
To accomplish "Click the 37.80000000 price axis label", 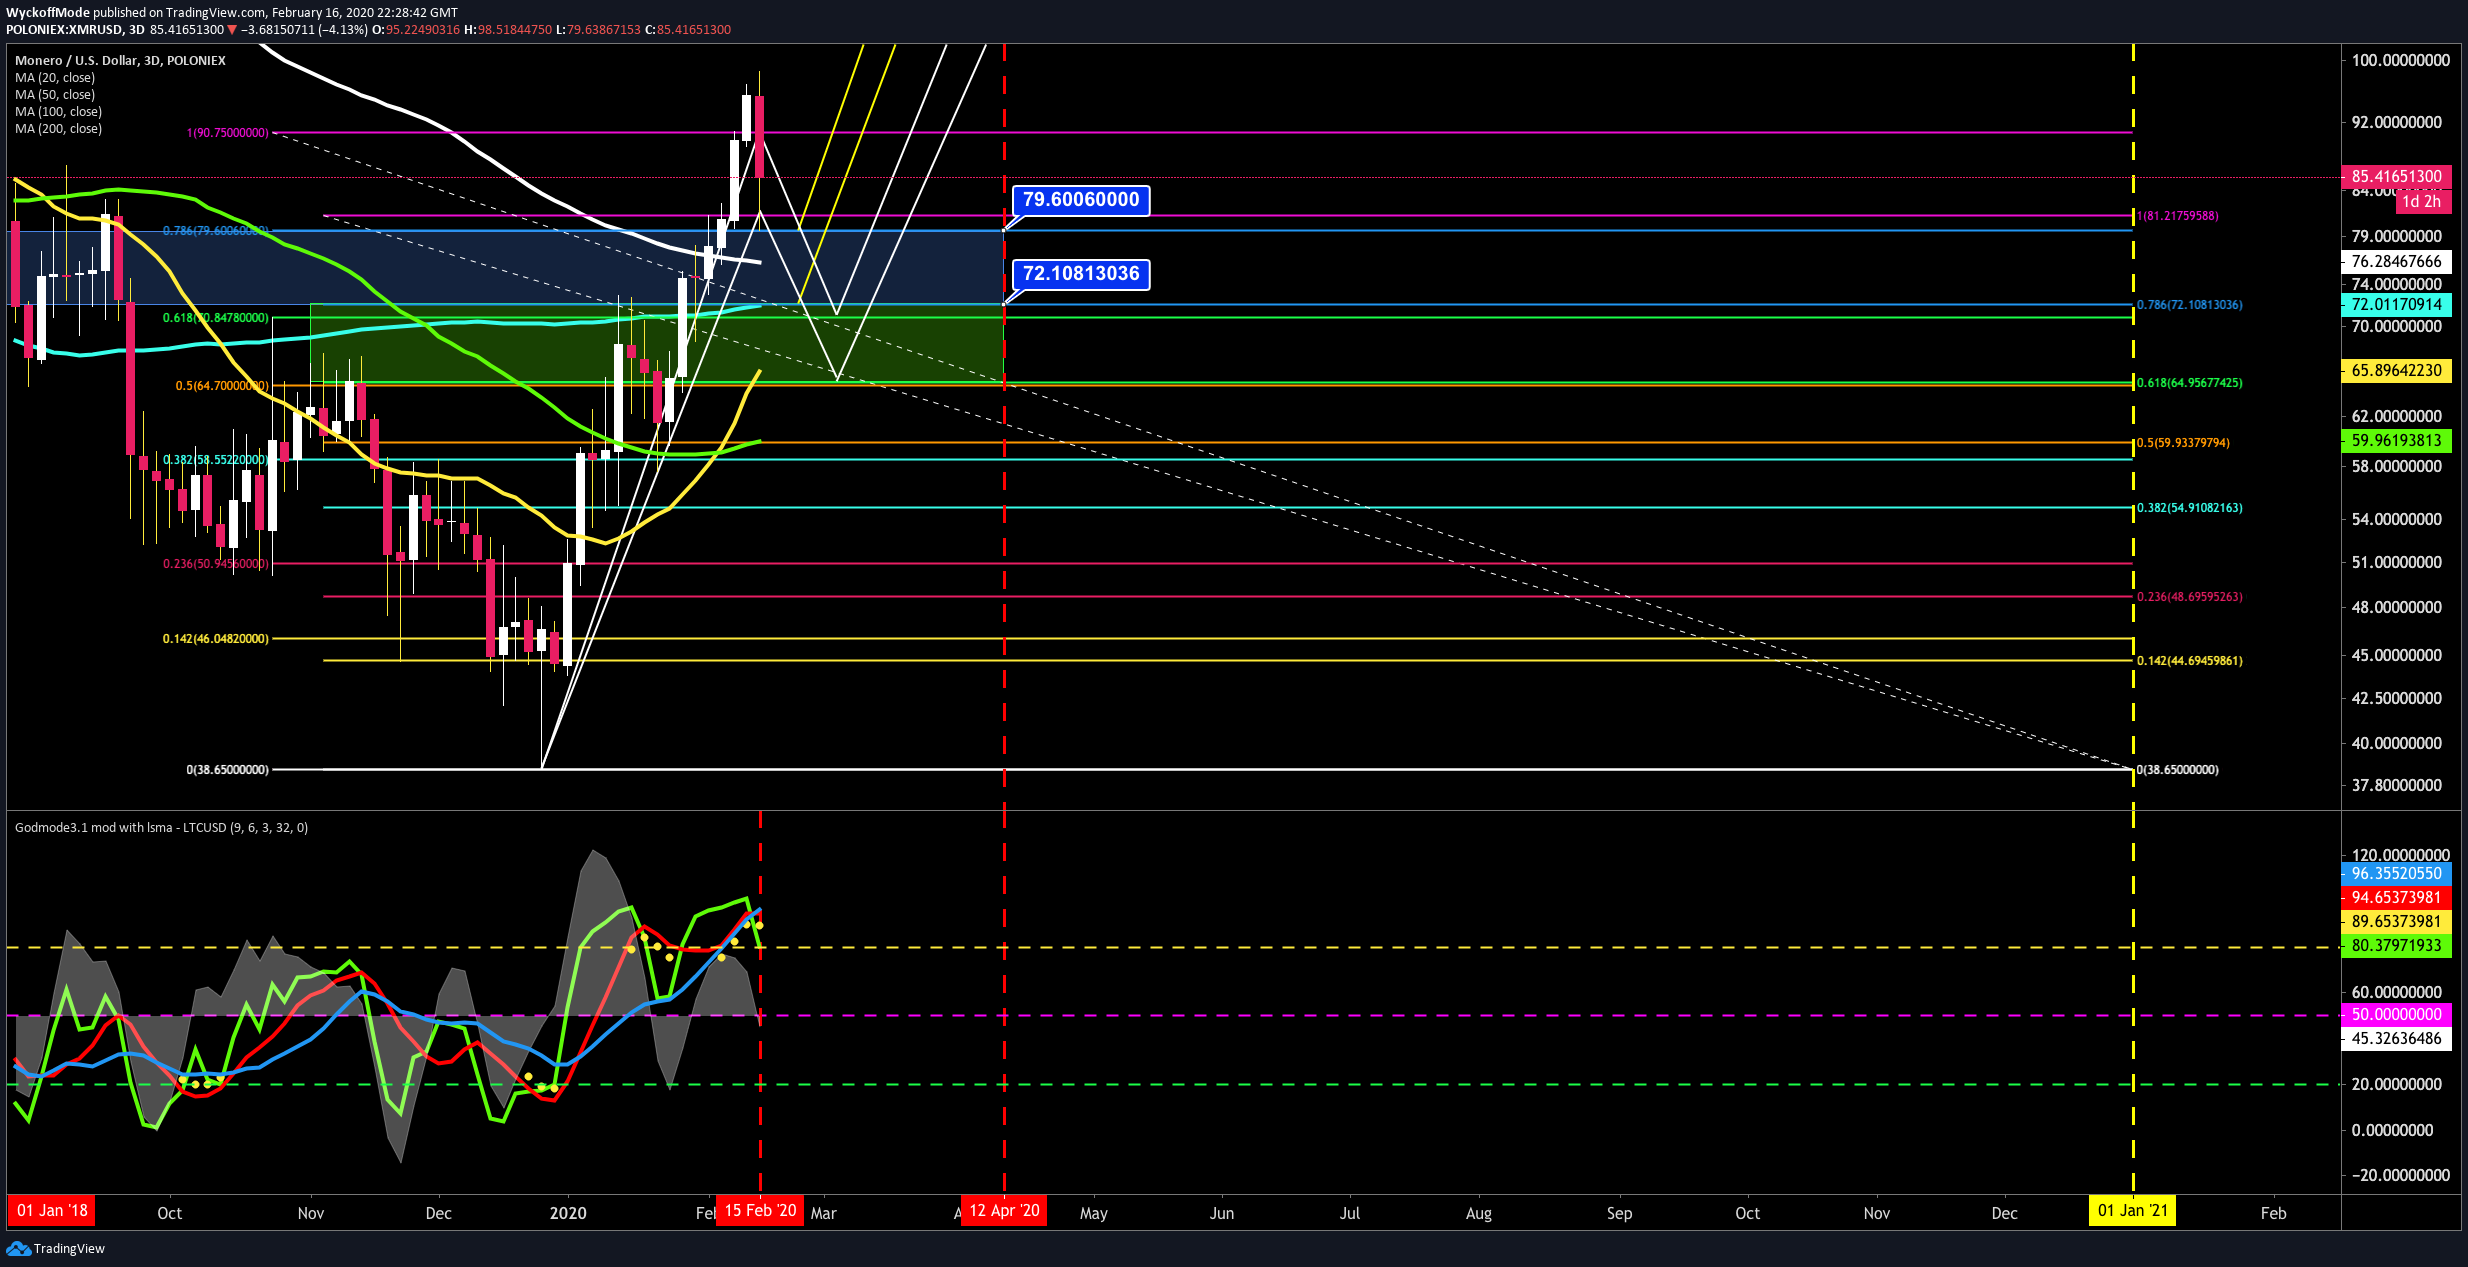I will click(2396, 785).
